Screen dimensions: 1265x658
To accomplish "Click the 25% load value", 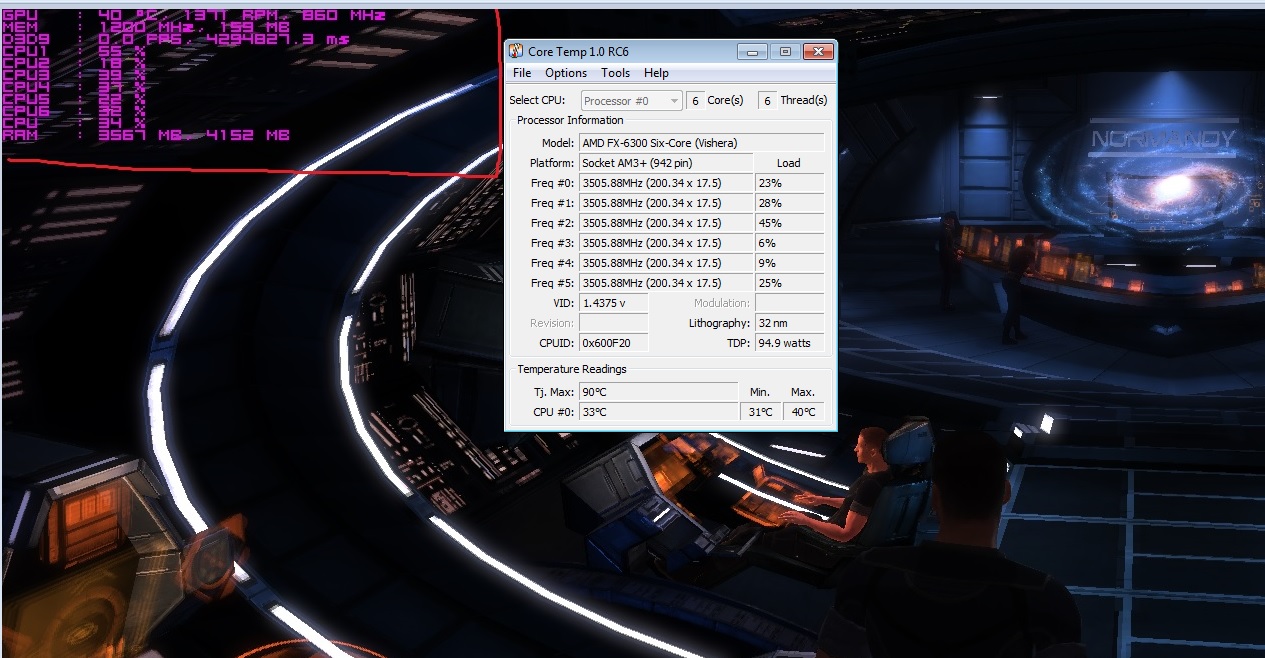I will click(x=789, y=283).
